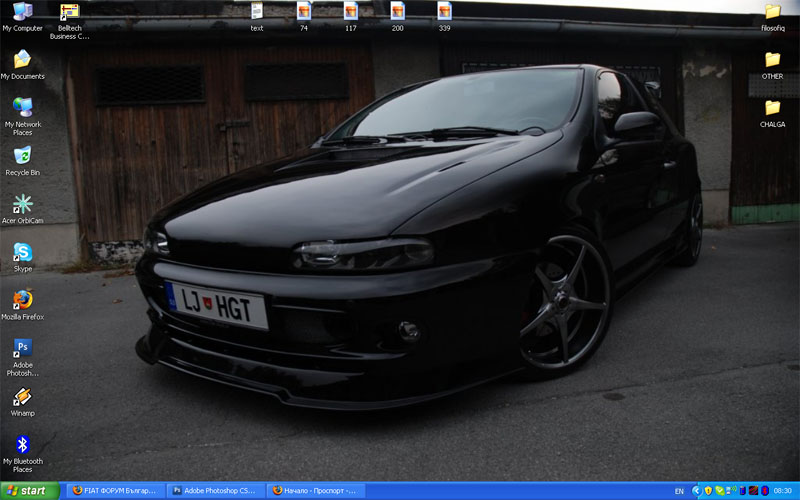Select the 'text' file on desktop
The width and height of the screenshot is (800, 500).
click(257, 12)
